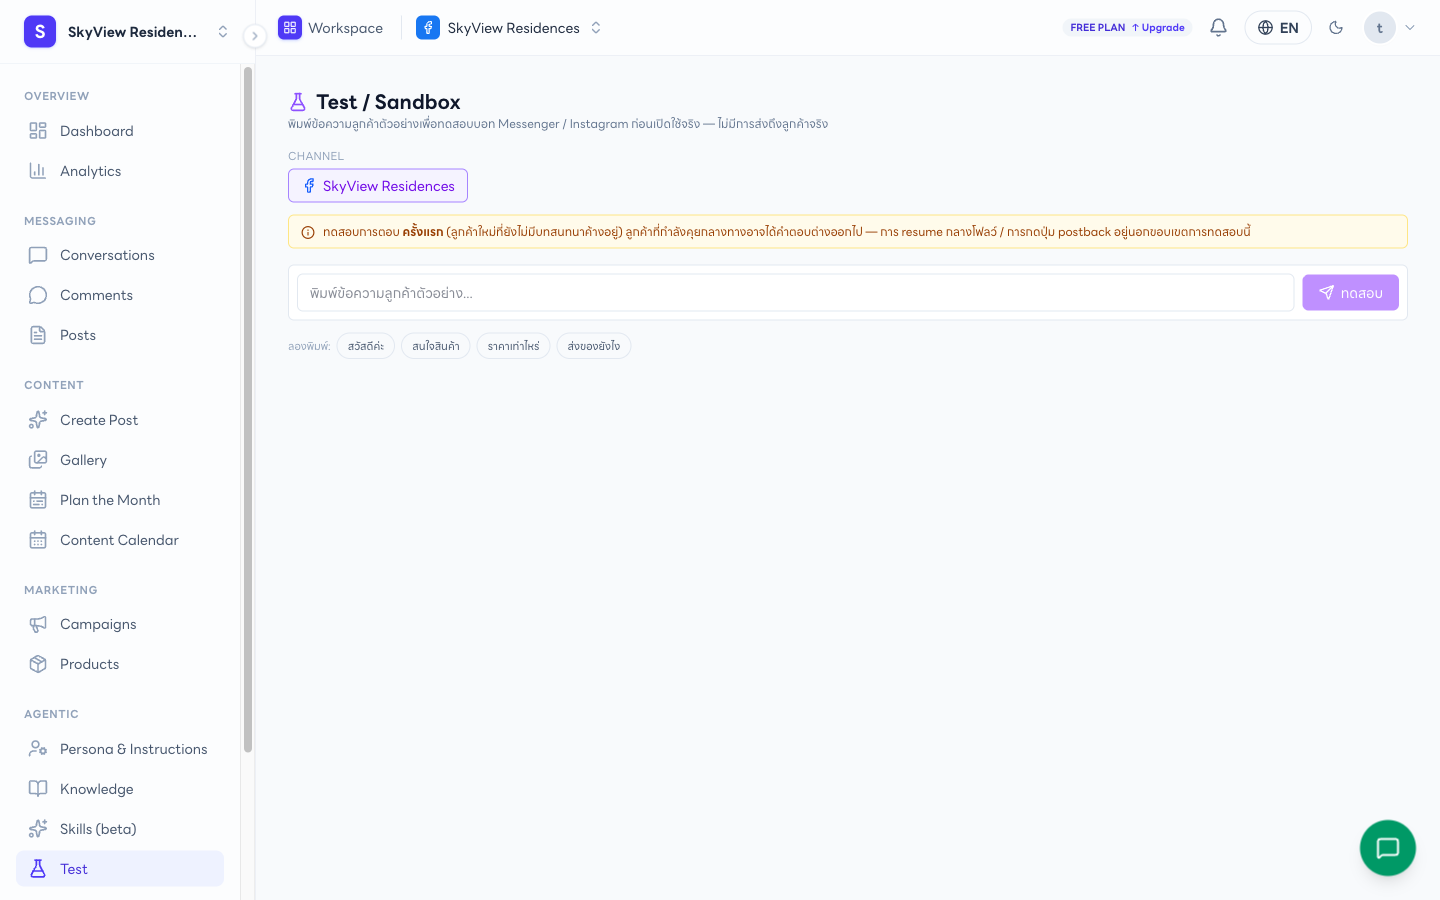This screenshot has height=900, width=1440.
Task: Open Skills (beta)
Action: (120, 829)
